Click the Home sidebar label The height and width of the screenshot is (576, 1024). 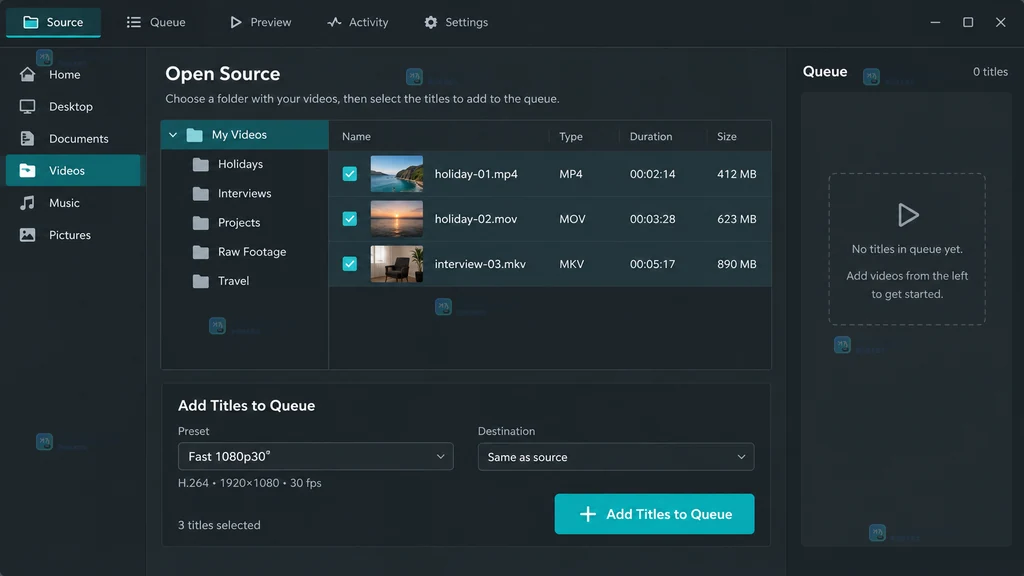(65, 74)
